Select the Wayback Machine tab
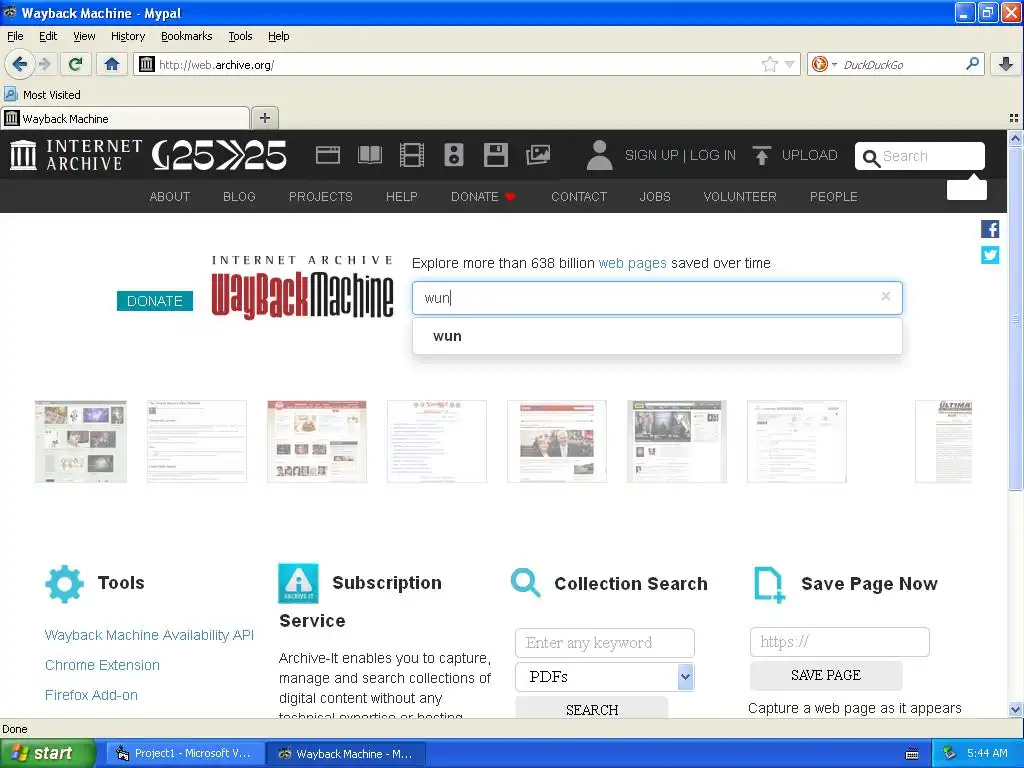Screen dimensions: 1024x768 [125, 119]
